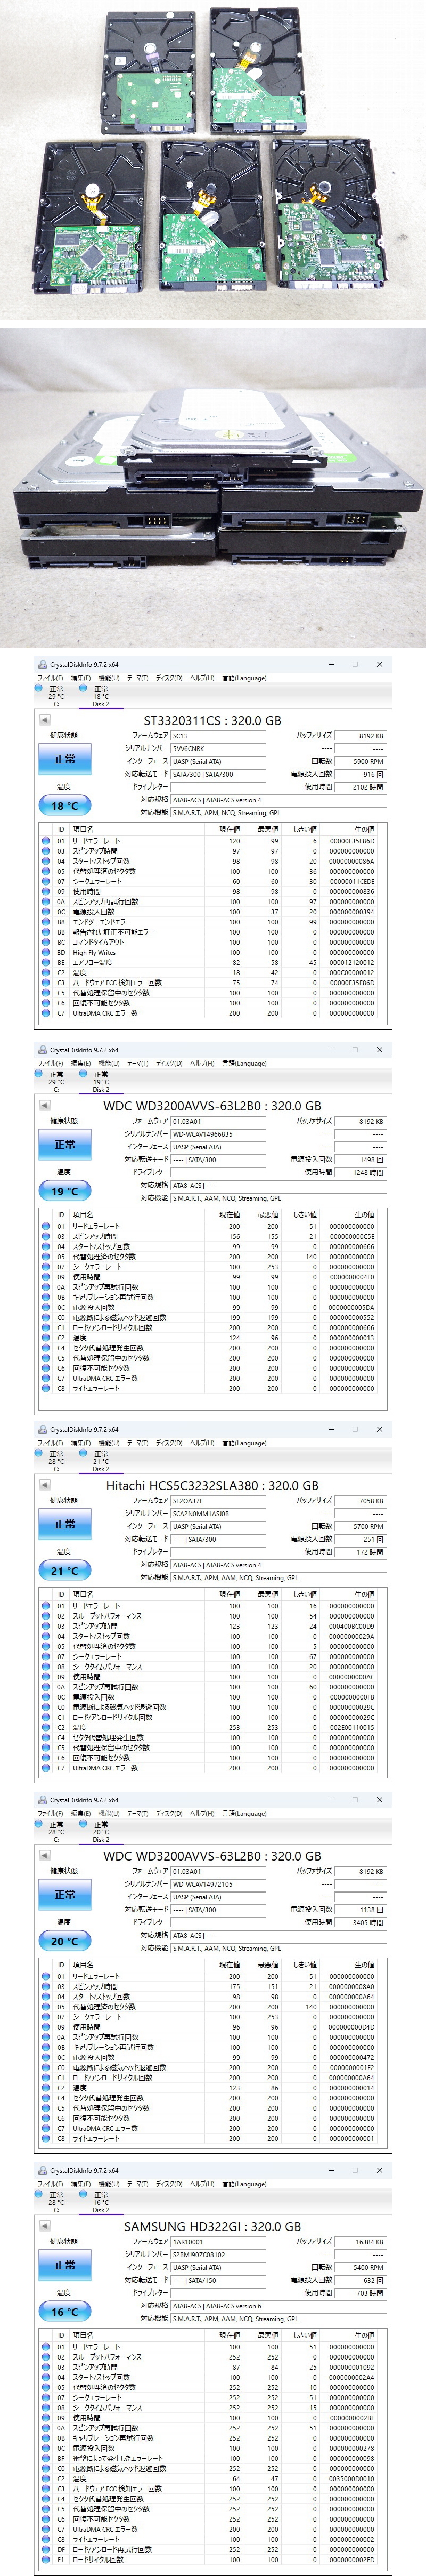The height and width of the screenshot is (2576, 426).
Task: Click the rotation rate field 5400 RPM in SAMSUNG window
Action: point(360,2267)
